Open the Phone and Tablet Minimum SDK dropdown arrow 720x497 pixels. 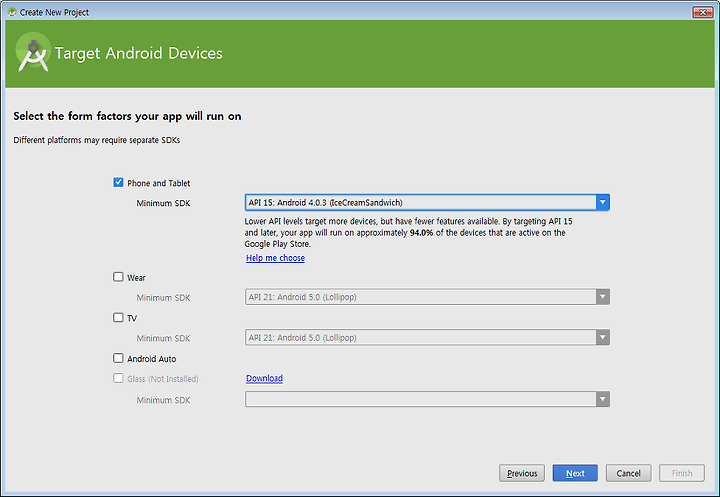pyautogui.click(x=602, y=202)
